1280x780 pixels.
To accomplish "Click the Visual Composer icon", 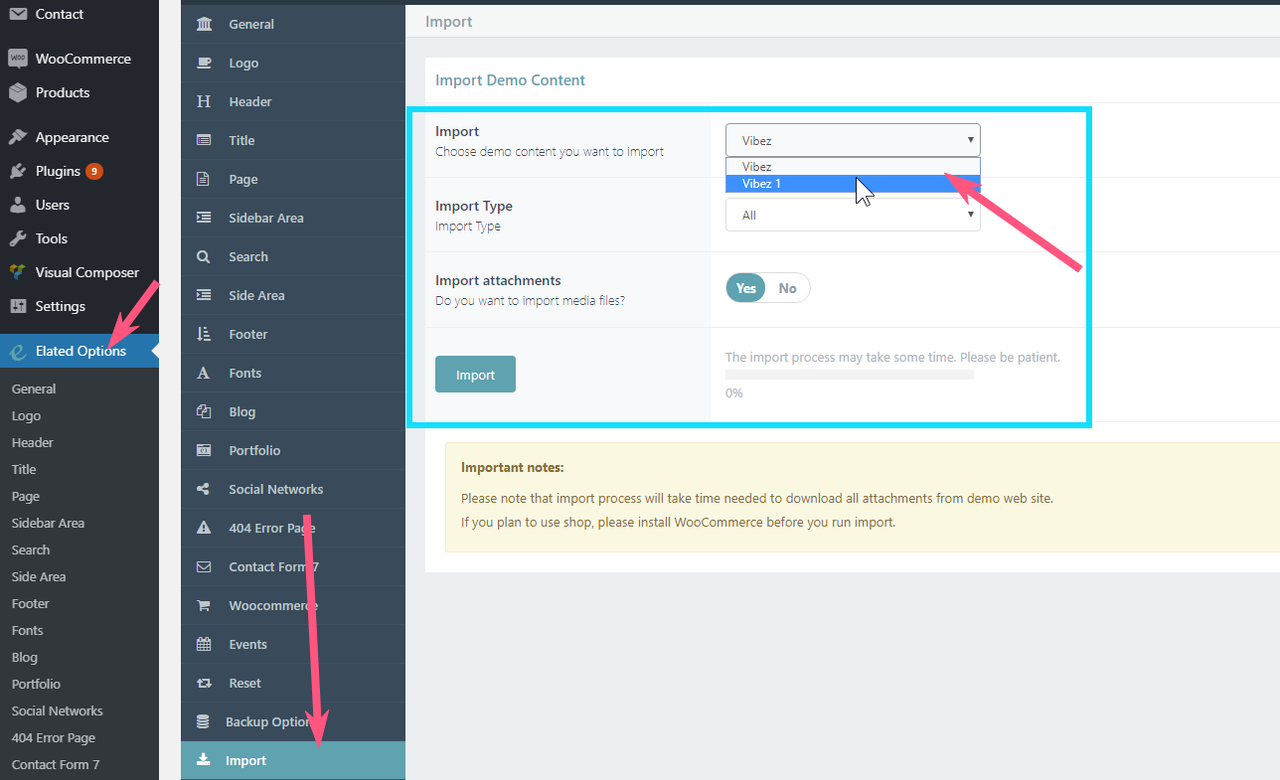I will click(18, 272).
